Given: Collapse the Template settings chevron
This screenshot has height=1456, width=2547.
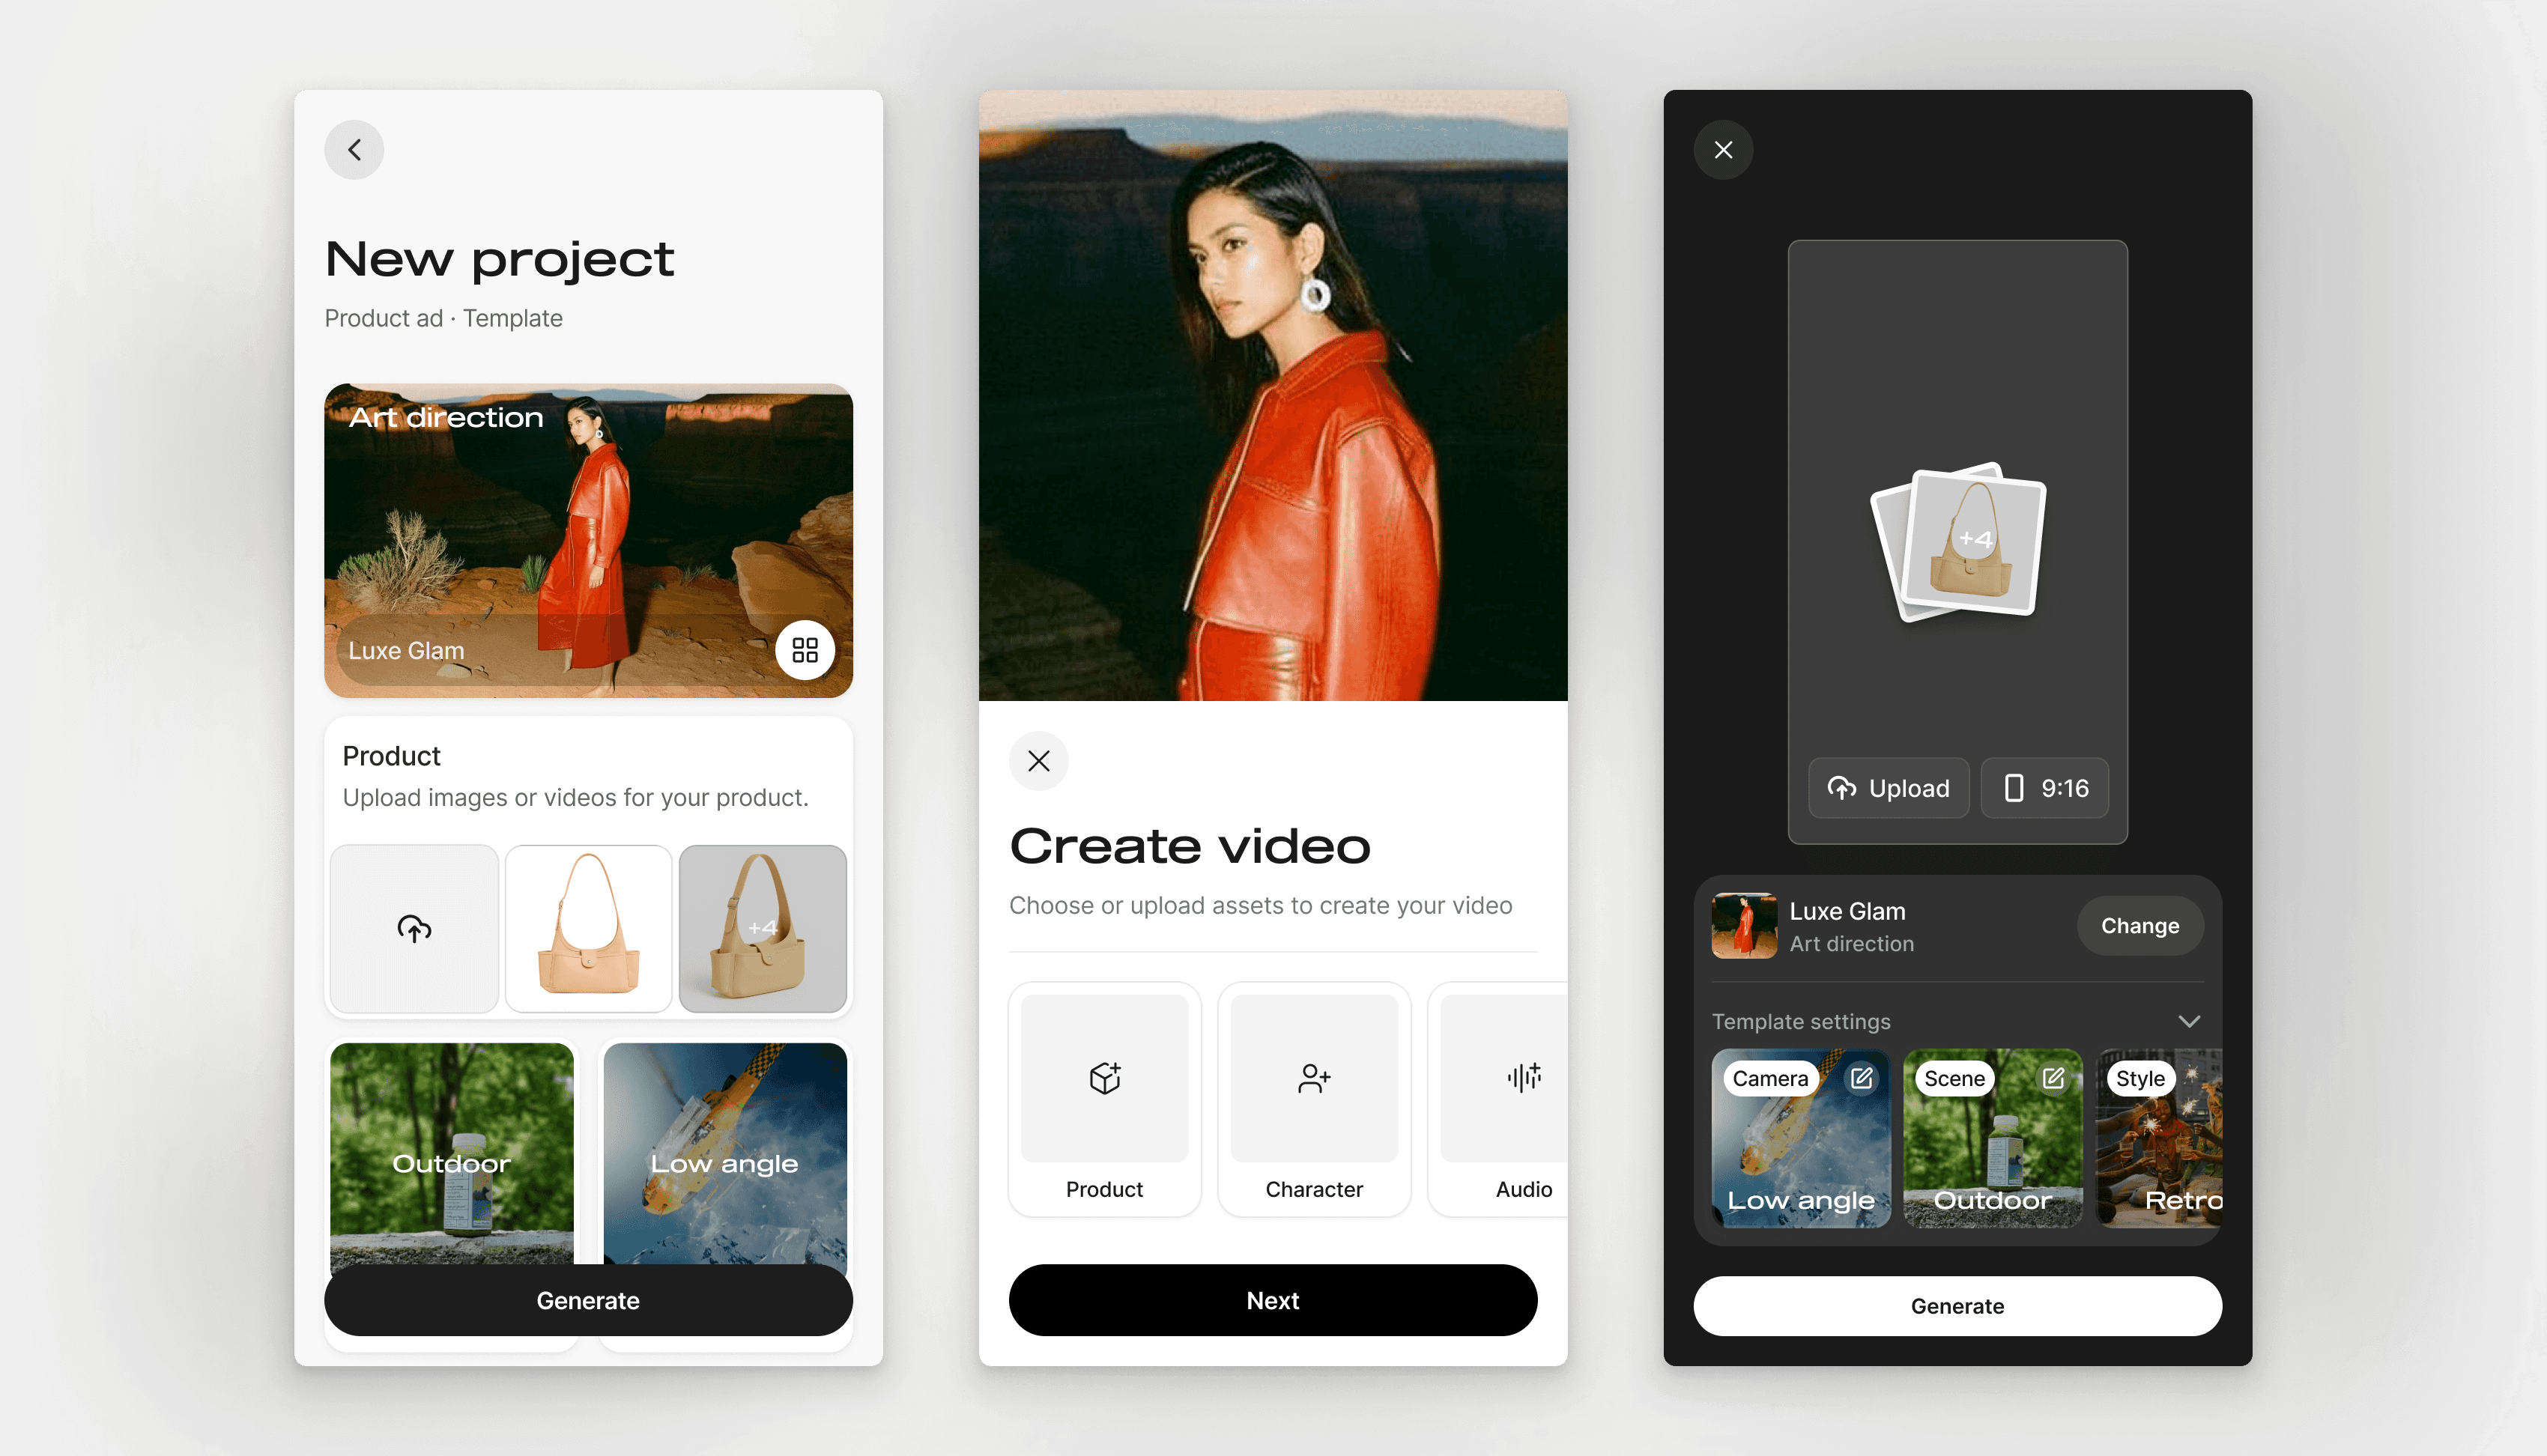Looking at the screenshot, I should tap(2189, 1021).
